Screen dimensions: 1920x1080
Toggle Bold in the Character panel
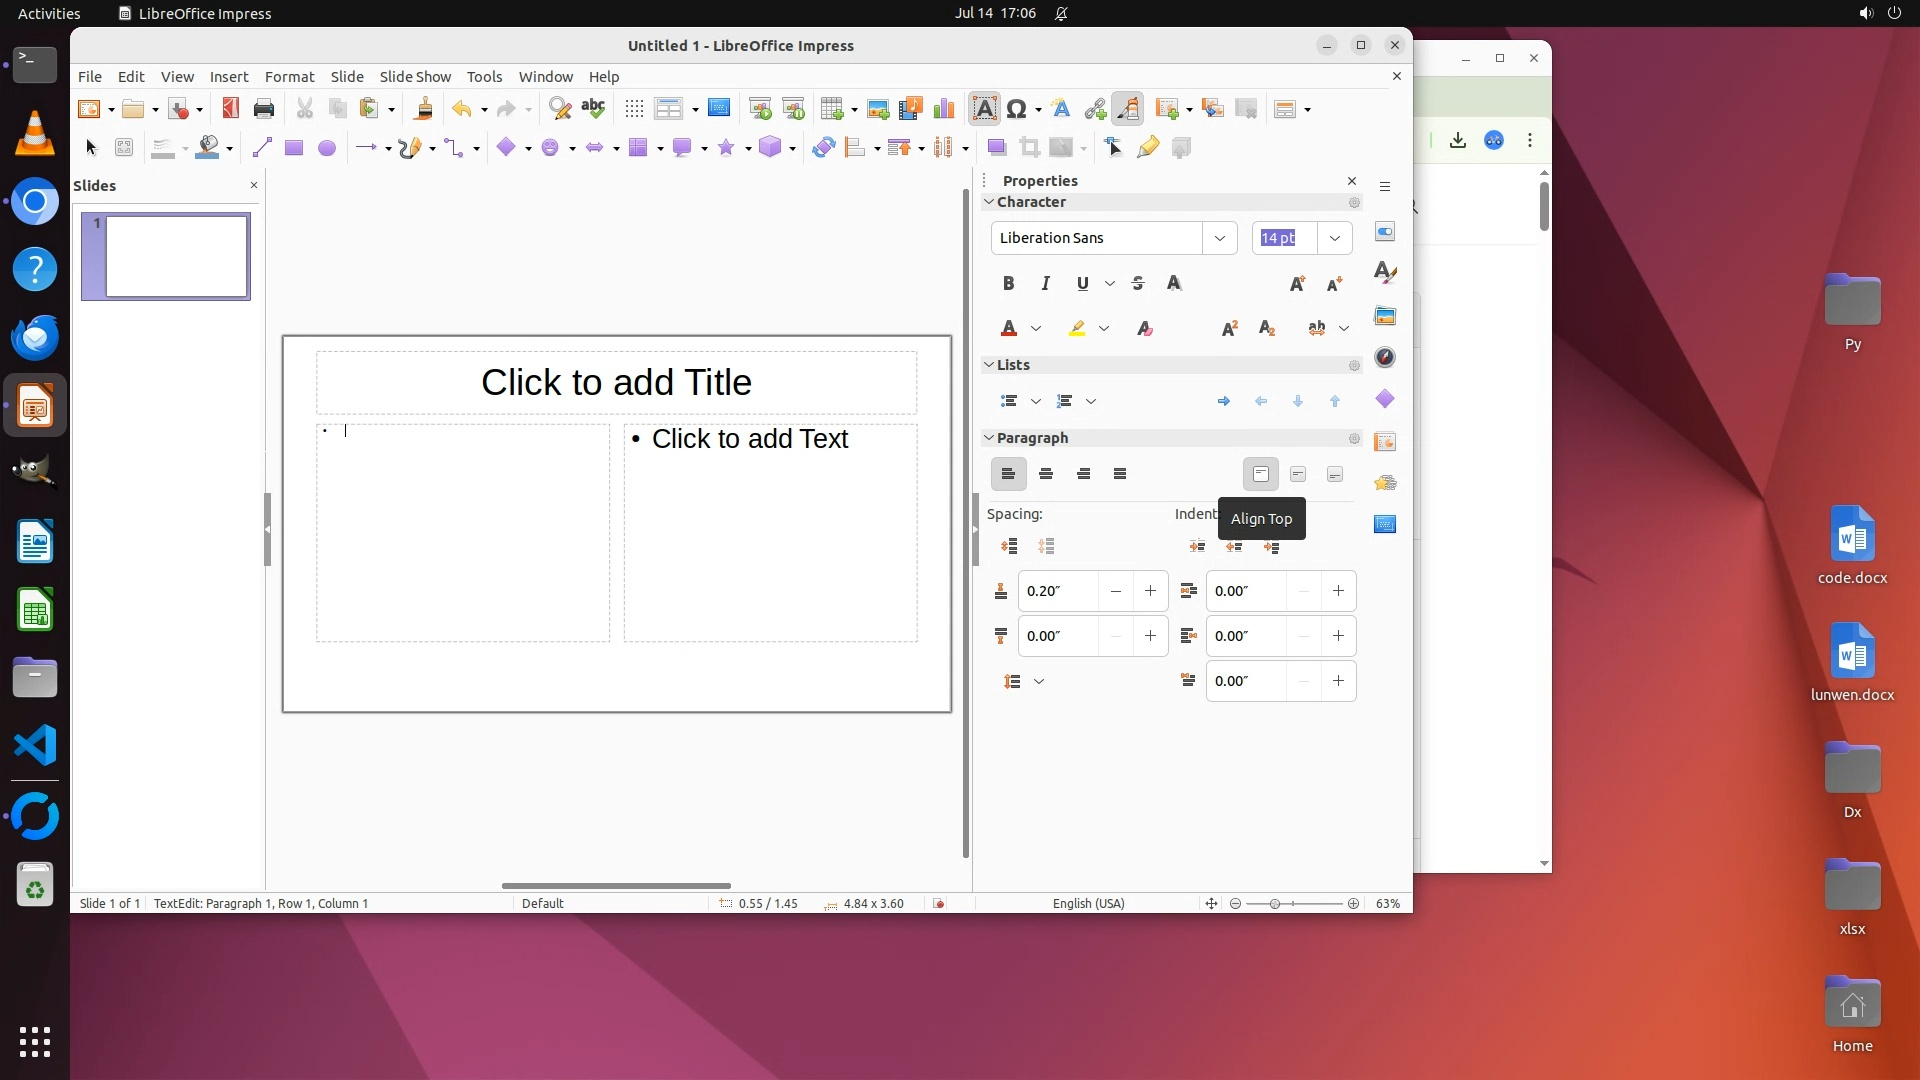click(1008, 284)
